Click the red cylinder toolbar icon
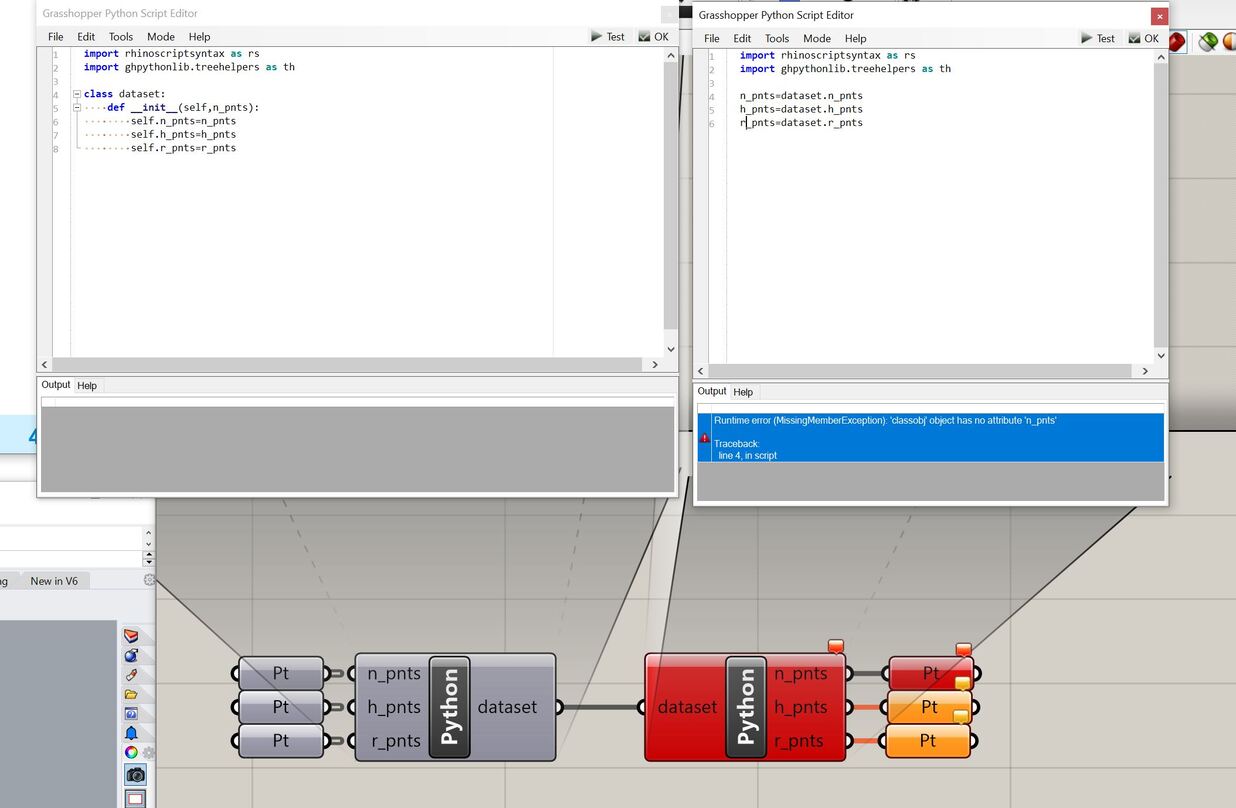This screenshot has height=808, width=1236. (x=1176, y=41)
